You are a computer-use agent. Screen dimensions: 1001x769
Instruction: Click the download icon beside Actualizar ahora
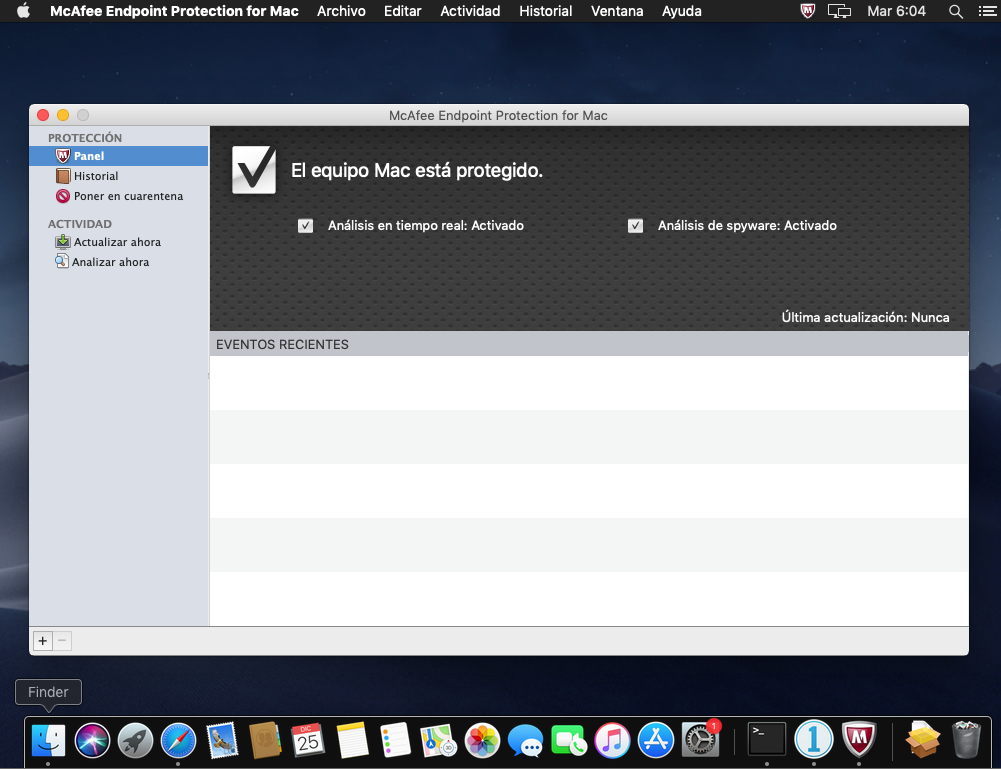(63, 242)
